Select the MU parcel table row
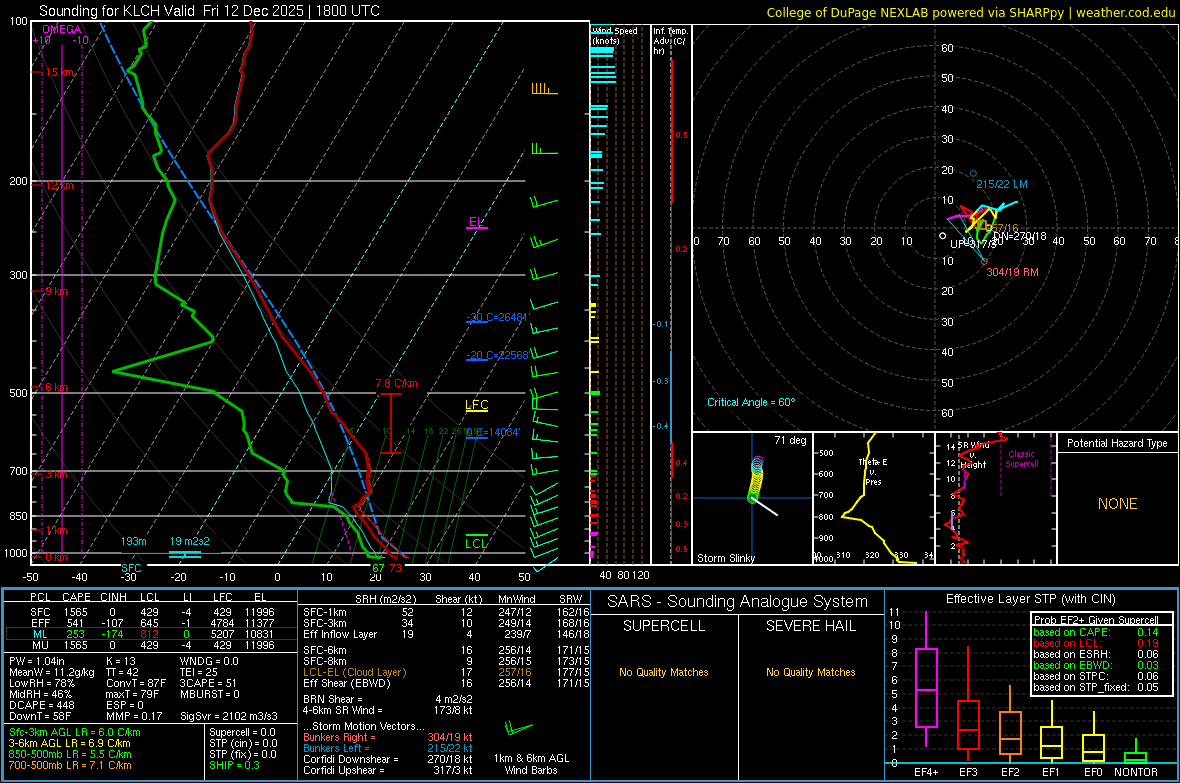This screenshot has height=783, width=1180. (151, 645)
